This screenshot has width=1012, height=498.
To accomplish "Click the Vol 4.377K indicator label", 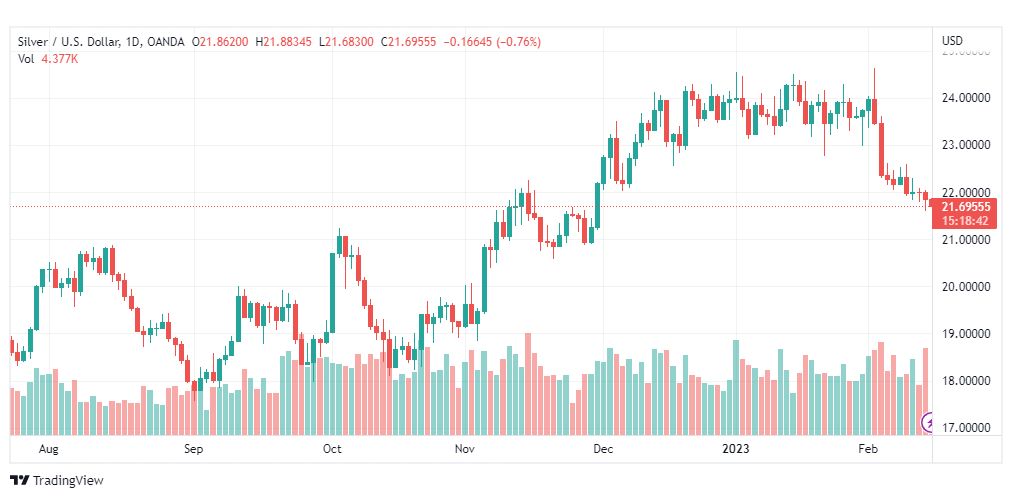I will point(48,58).
